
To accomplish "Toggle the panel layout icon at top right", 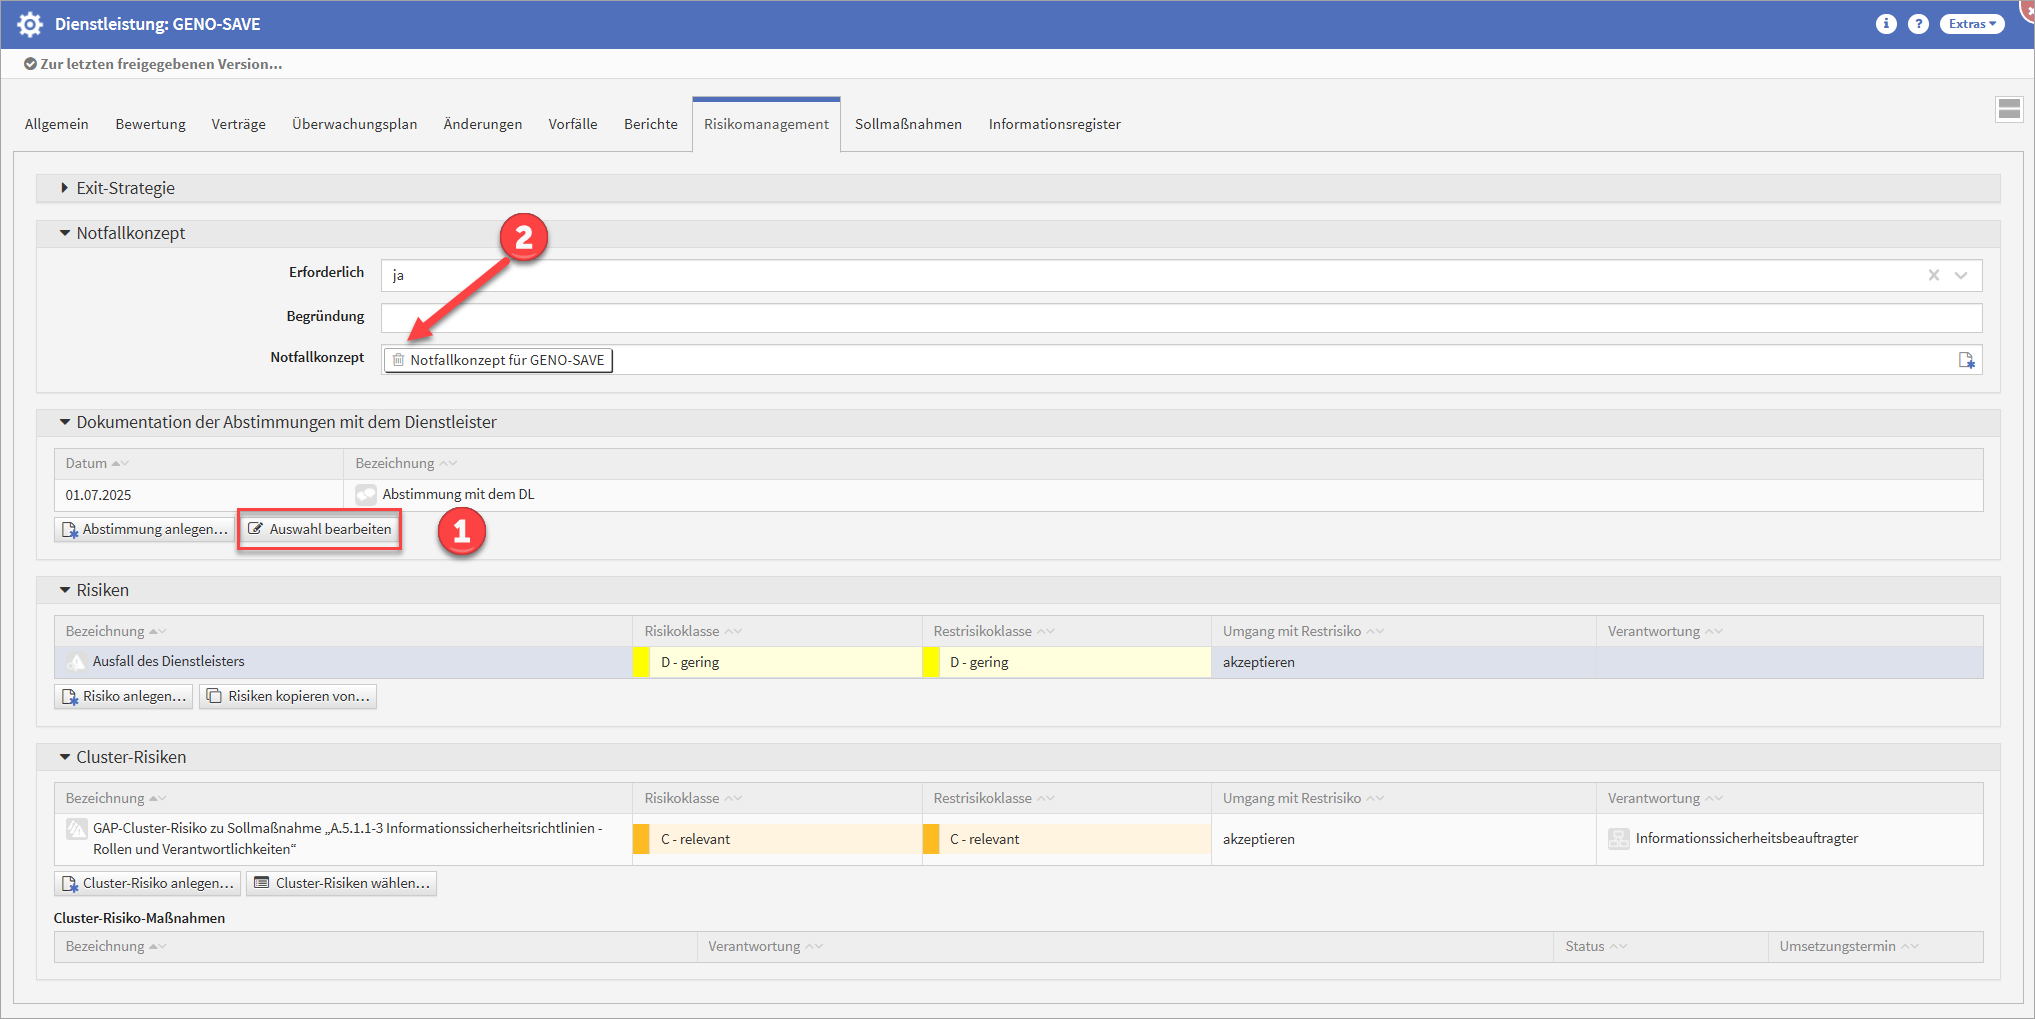I will (x=2009, y=110).
